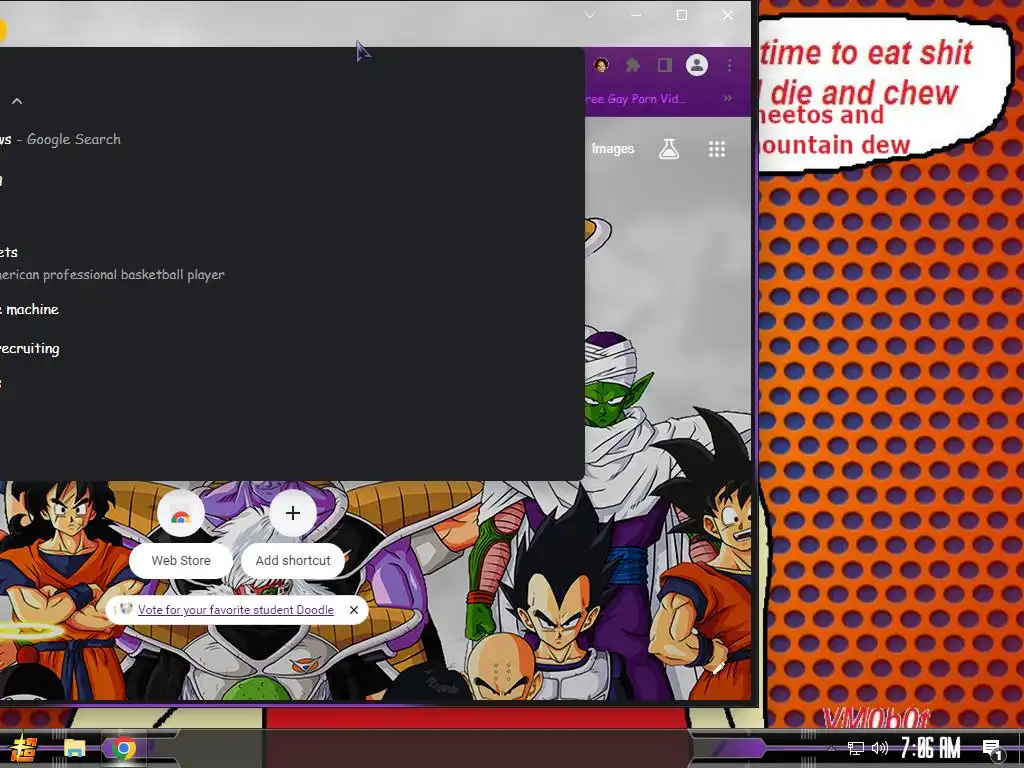Open the volume tray icon
This screenshot has width=1024, height=768.
tap(880, 748)
